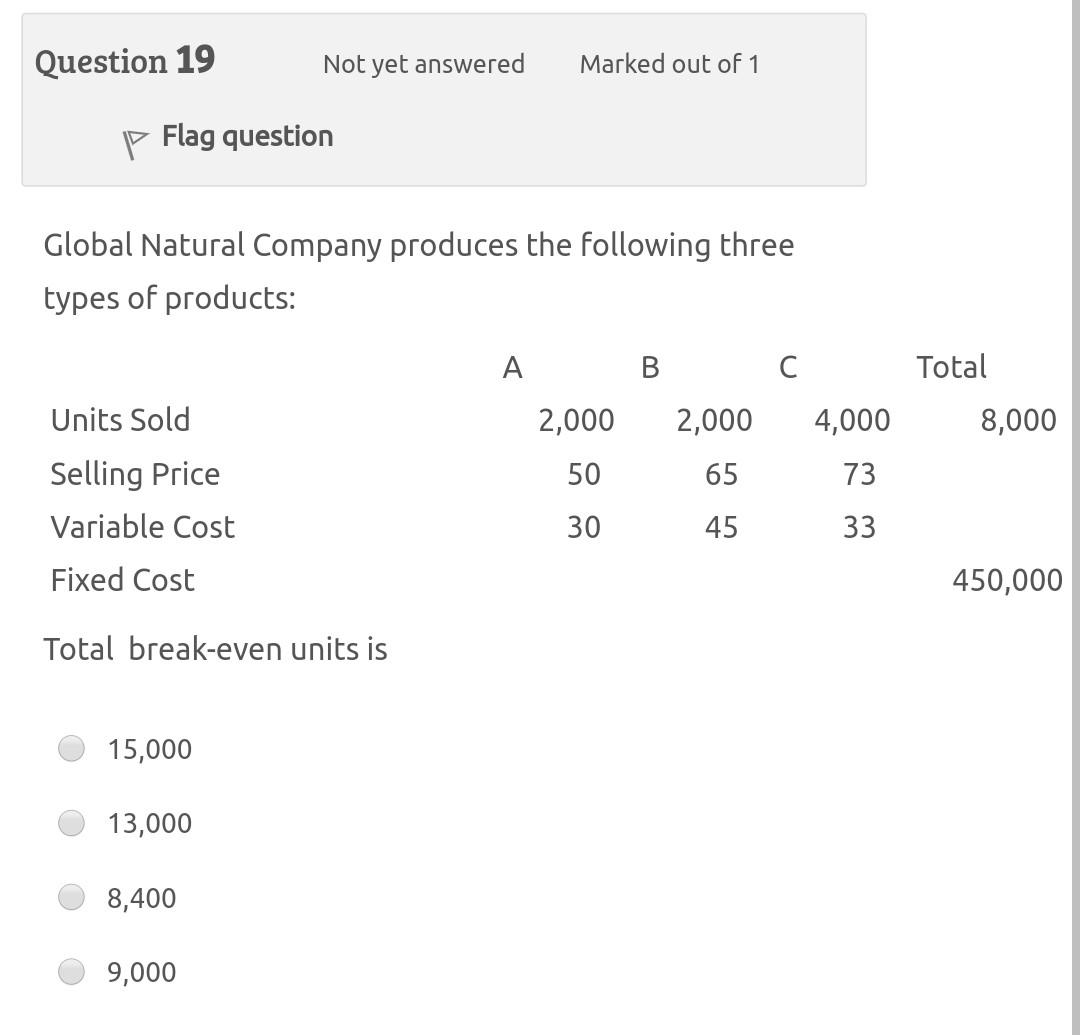
Task: Select the 15,000 radio button
Action: (x=71, y=747)
